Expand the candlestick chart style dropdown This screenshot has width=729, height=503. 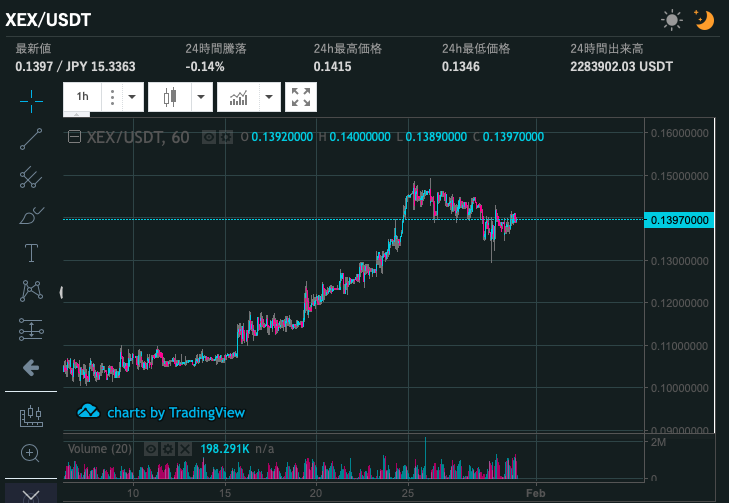pyautogui.click(x=201, y=97)
